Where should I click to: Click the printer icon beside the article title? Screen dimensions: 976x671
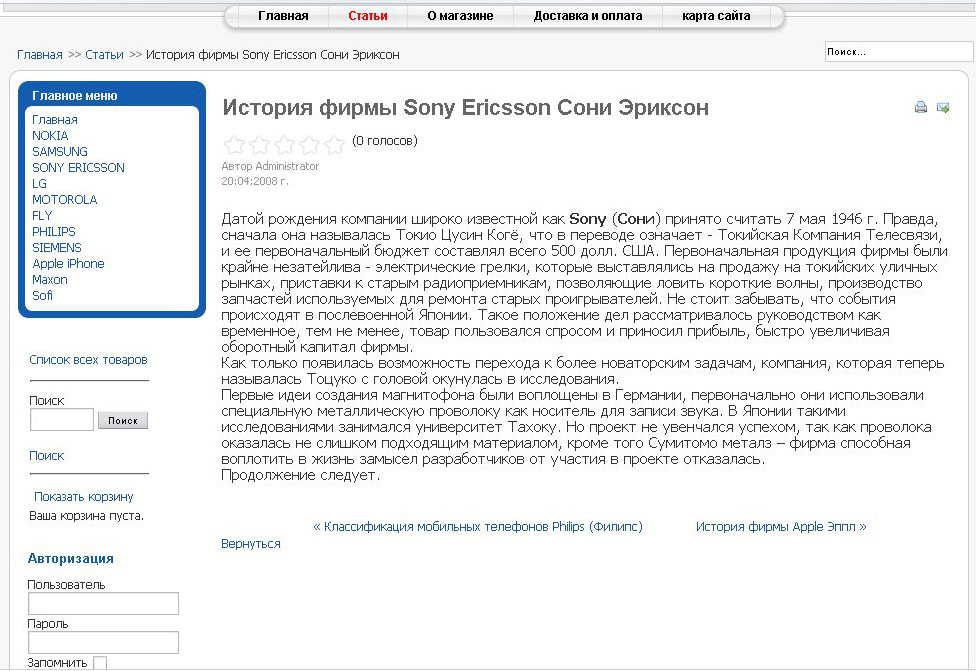[x=921, y=107]
